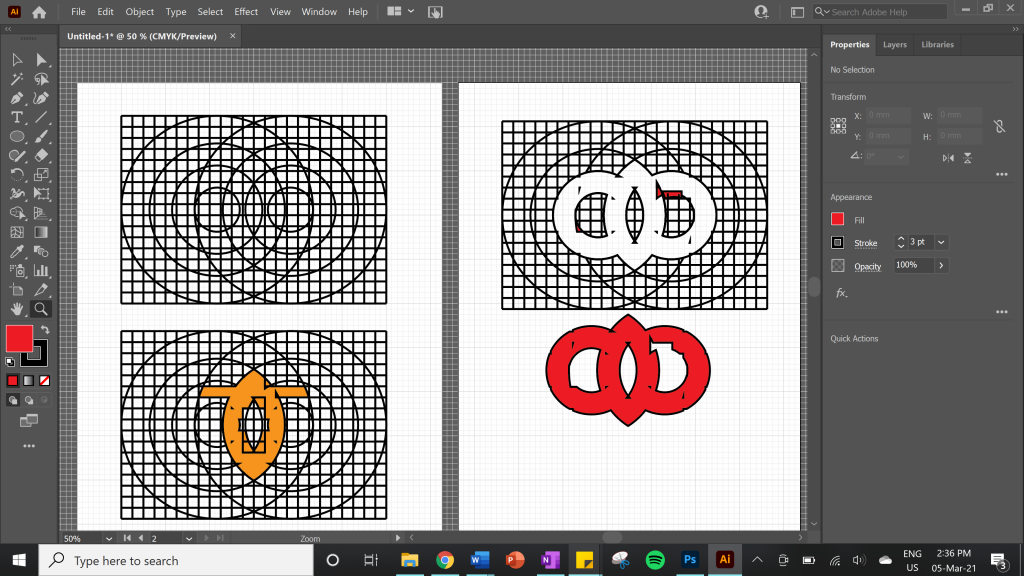Open the Window menu

tap(319, 12)
